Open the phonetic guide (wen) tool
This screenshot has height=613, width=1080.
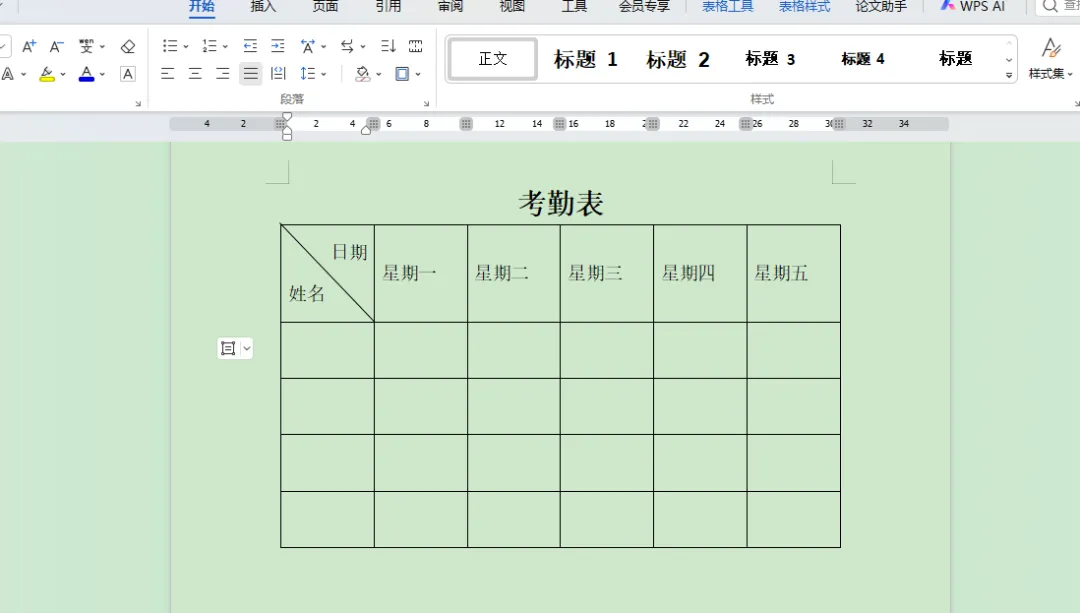[x=86, y=46]
